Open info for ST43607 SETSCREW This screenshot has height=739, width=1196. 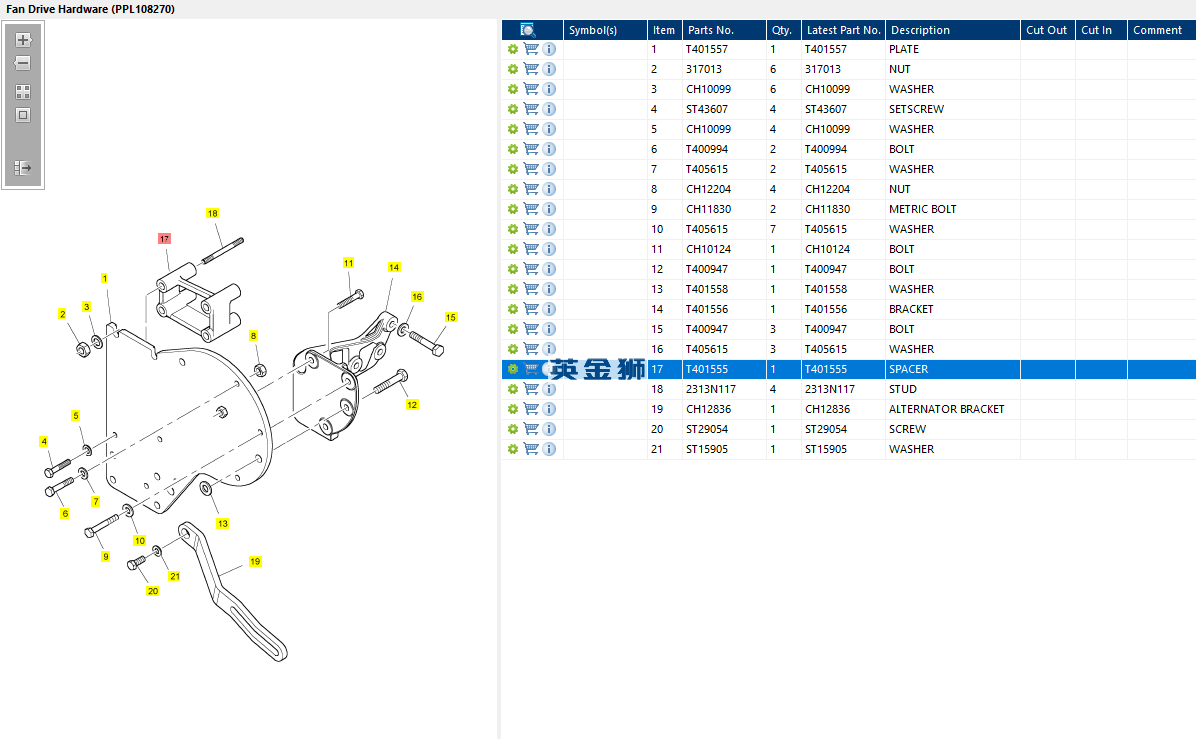(549, 109)
